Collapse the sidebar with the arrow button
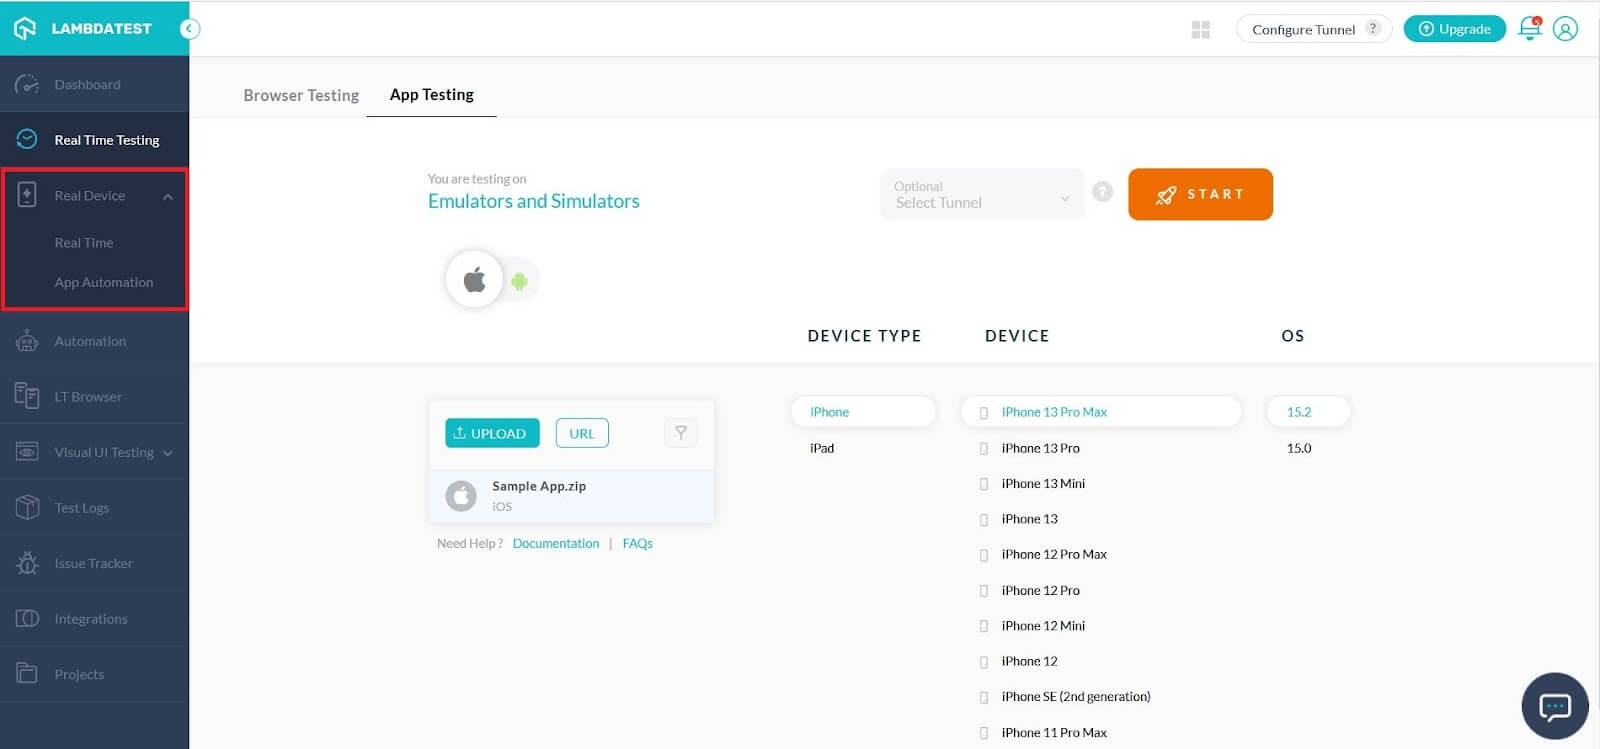 [190, 29]
